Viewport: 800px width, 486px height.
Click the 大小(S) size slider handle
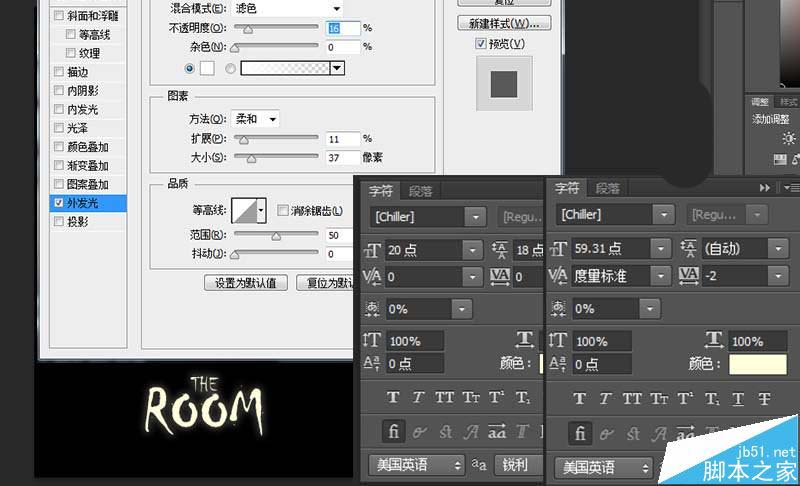(251, 159)
